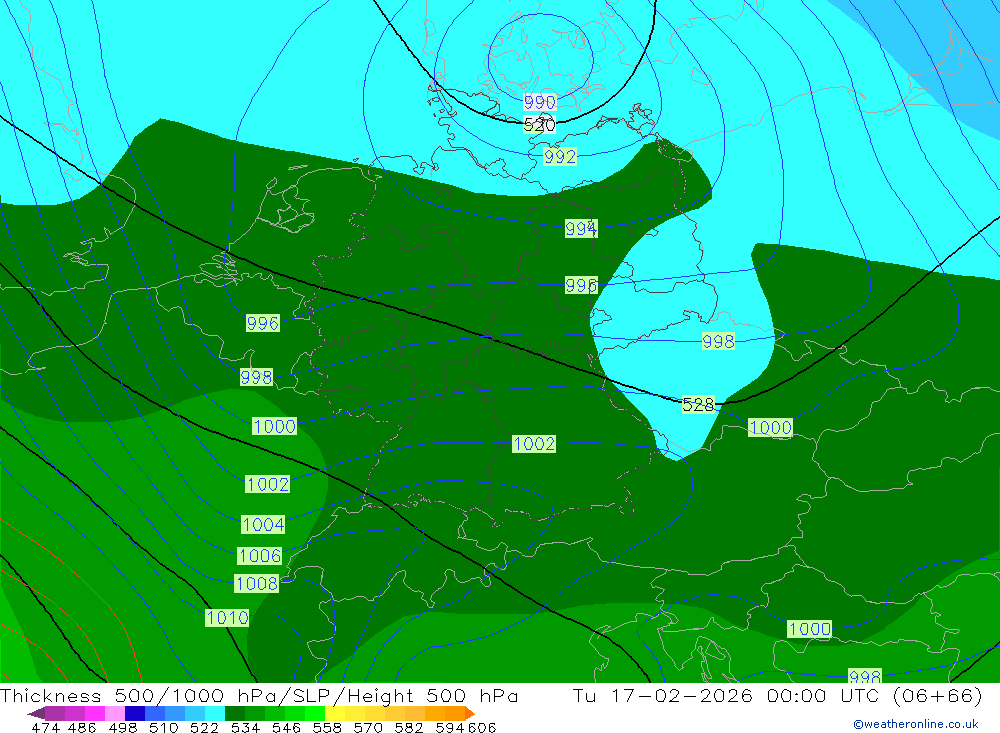Click the 522 legend value
This screenshot has height=733, width=1000.
click(205, 727)
